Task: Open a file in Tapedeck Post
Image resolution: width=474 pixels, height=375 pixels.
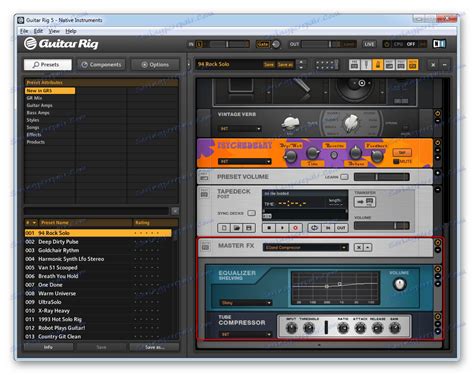Action: 237,228
